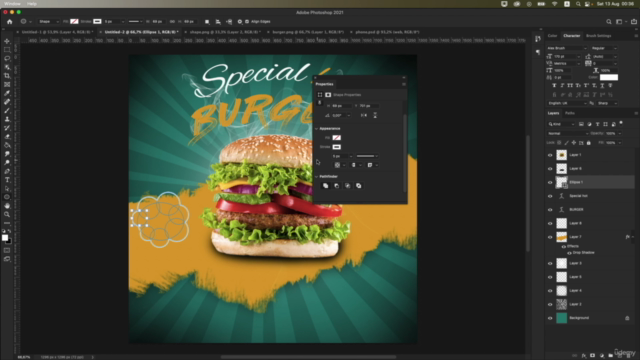Screen dimensions: 640x360
Task: Open the English: UK language dropdown
Action: point(566,103)
